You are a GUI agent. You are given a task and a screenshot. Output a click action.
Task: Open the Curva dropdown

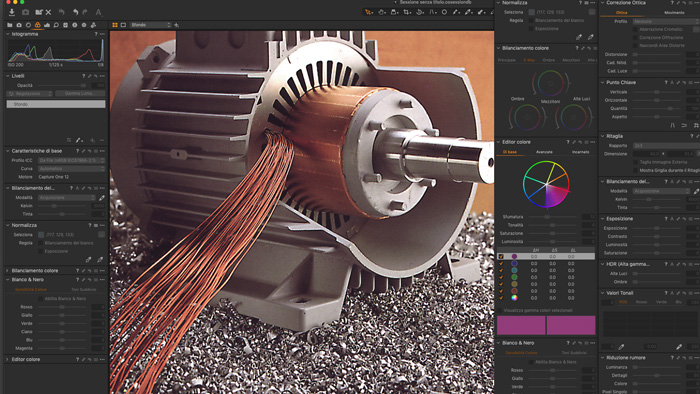(71, 169)
